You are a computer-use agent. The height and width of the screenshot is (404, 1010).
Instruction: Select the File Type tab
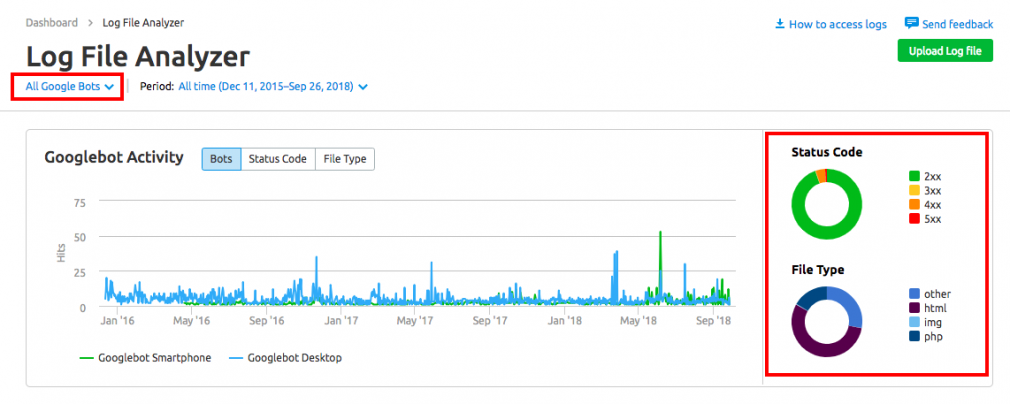coord(345,159)
